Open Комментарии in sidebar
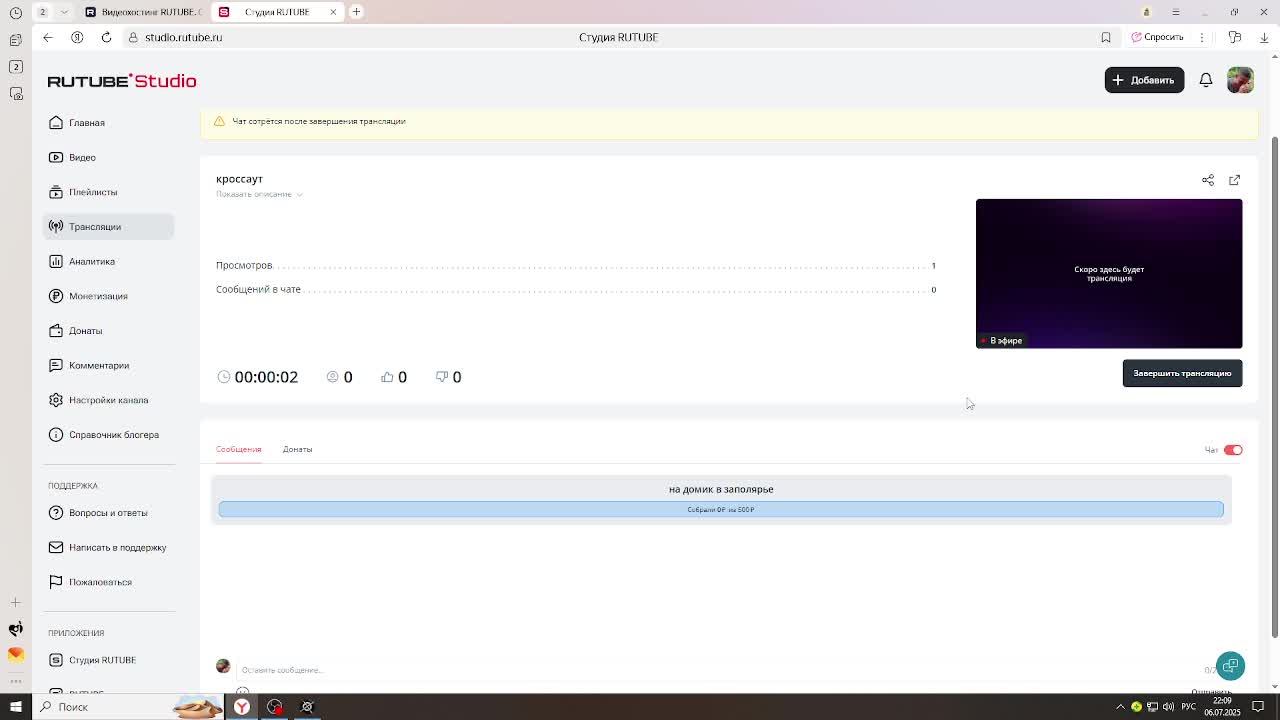1280x720 pixels. [108, 365]
